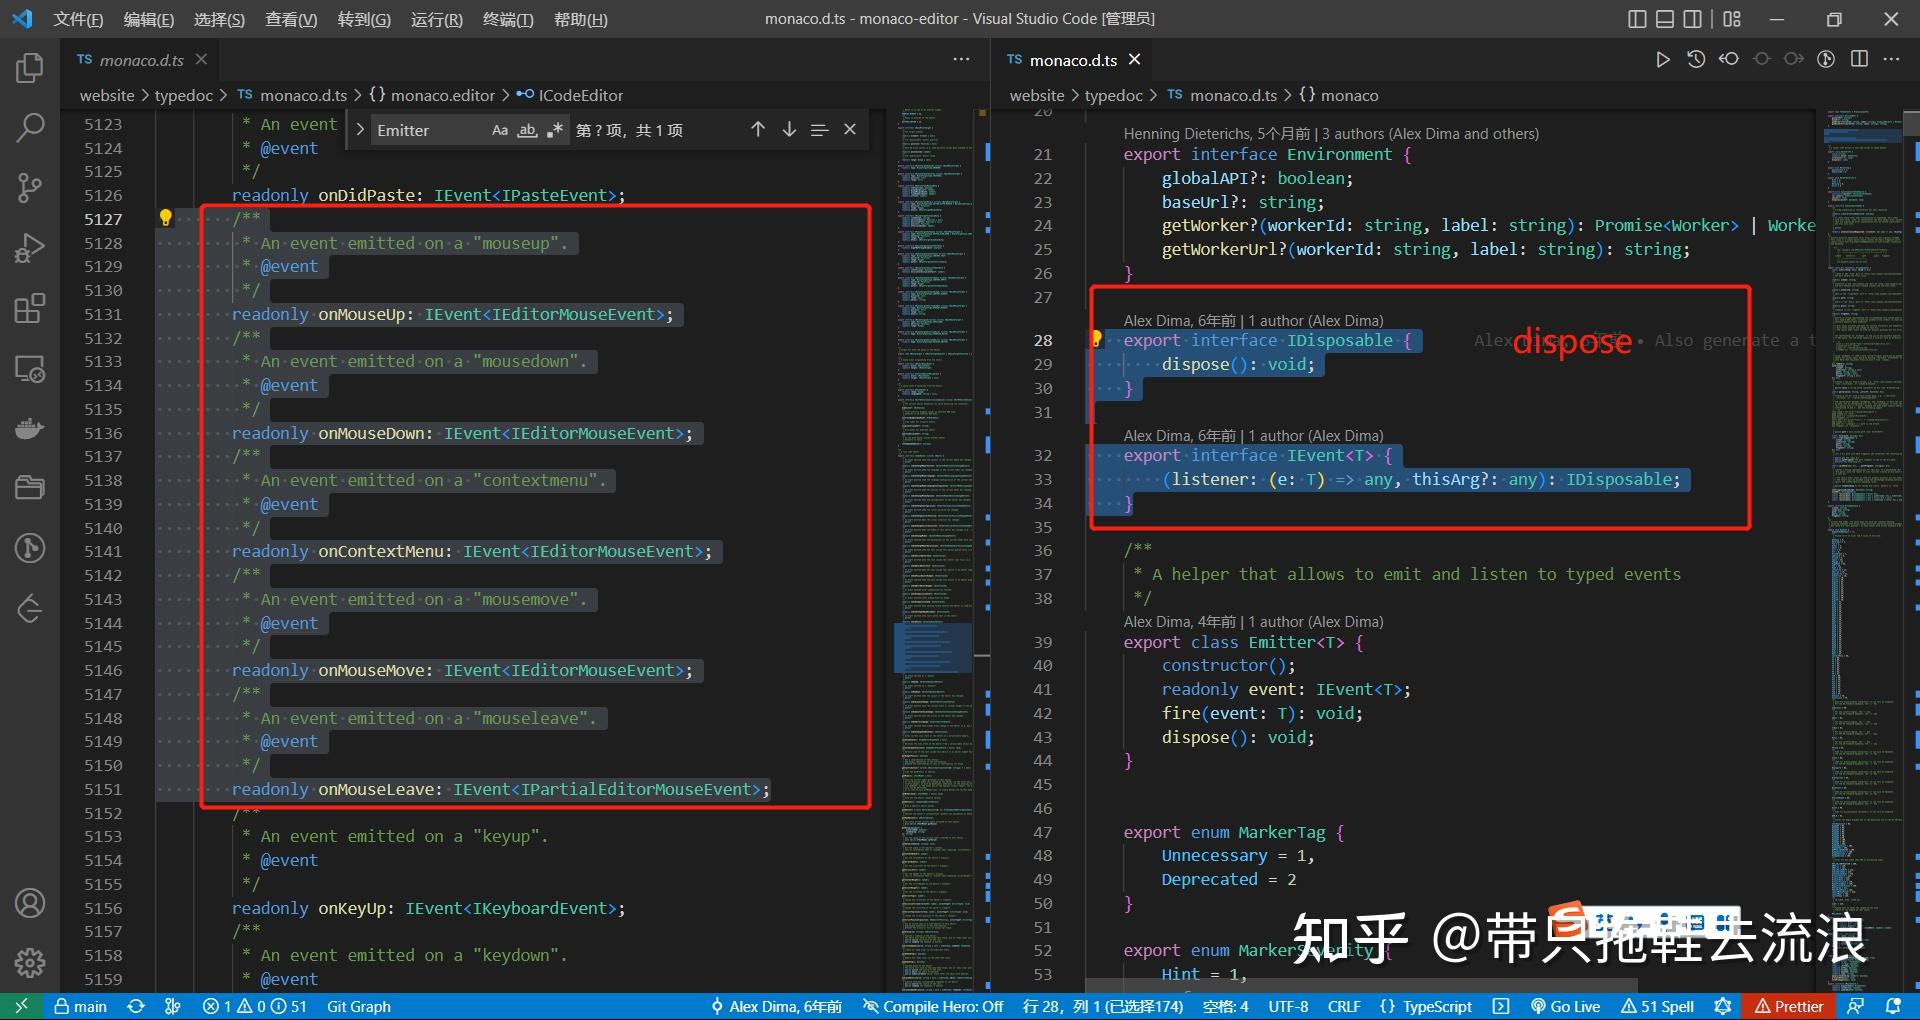
Task: Toggle Match Case in find widget
Action: (x=500, y=130)
